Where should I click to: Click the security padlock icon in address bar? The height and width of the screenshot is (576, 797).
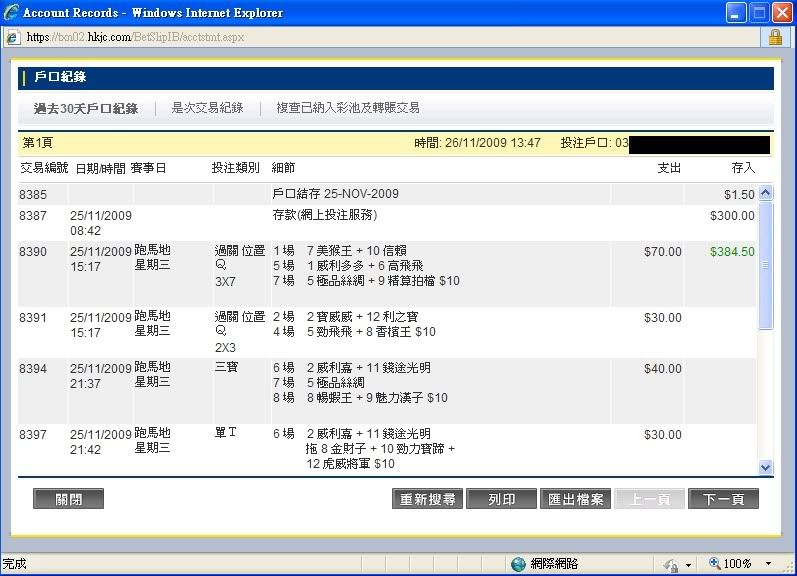pyautogui.click(x=774, y=37)
